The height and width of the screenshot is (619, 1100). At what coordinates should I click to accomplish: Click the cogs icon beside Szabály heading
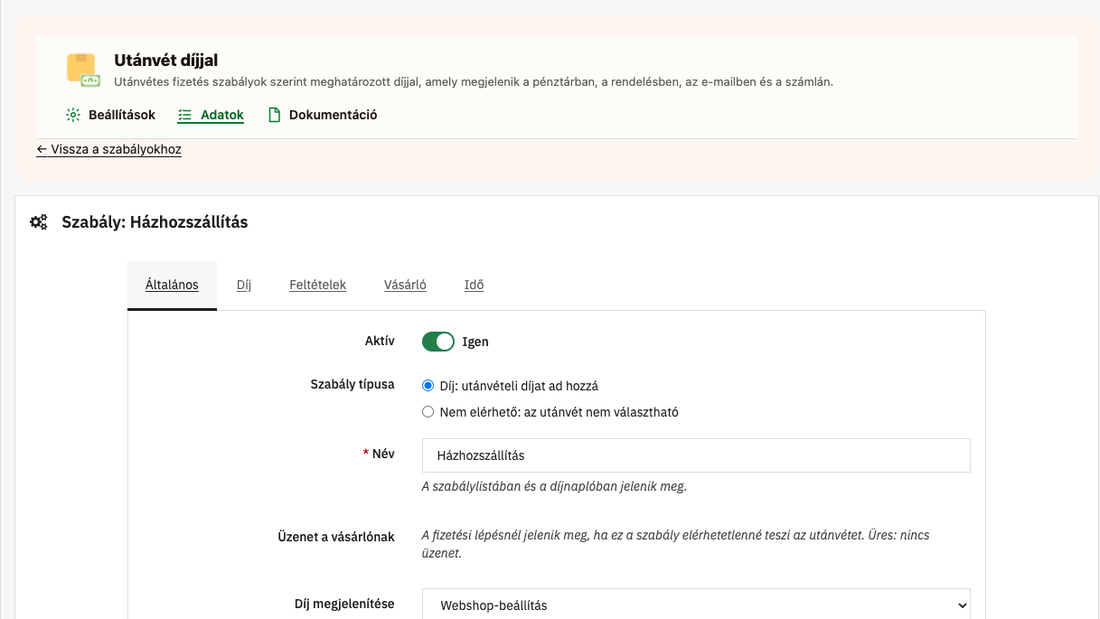pyautogui.click(x=39, y=222)
